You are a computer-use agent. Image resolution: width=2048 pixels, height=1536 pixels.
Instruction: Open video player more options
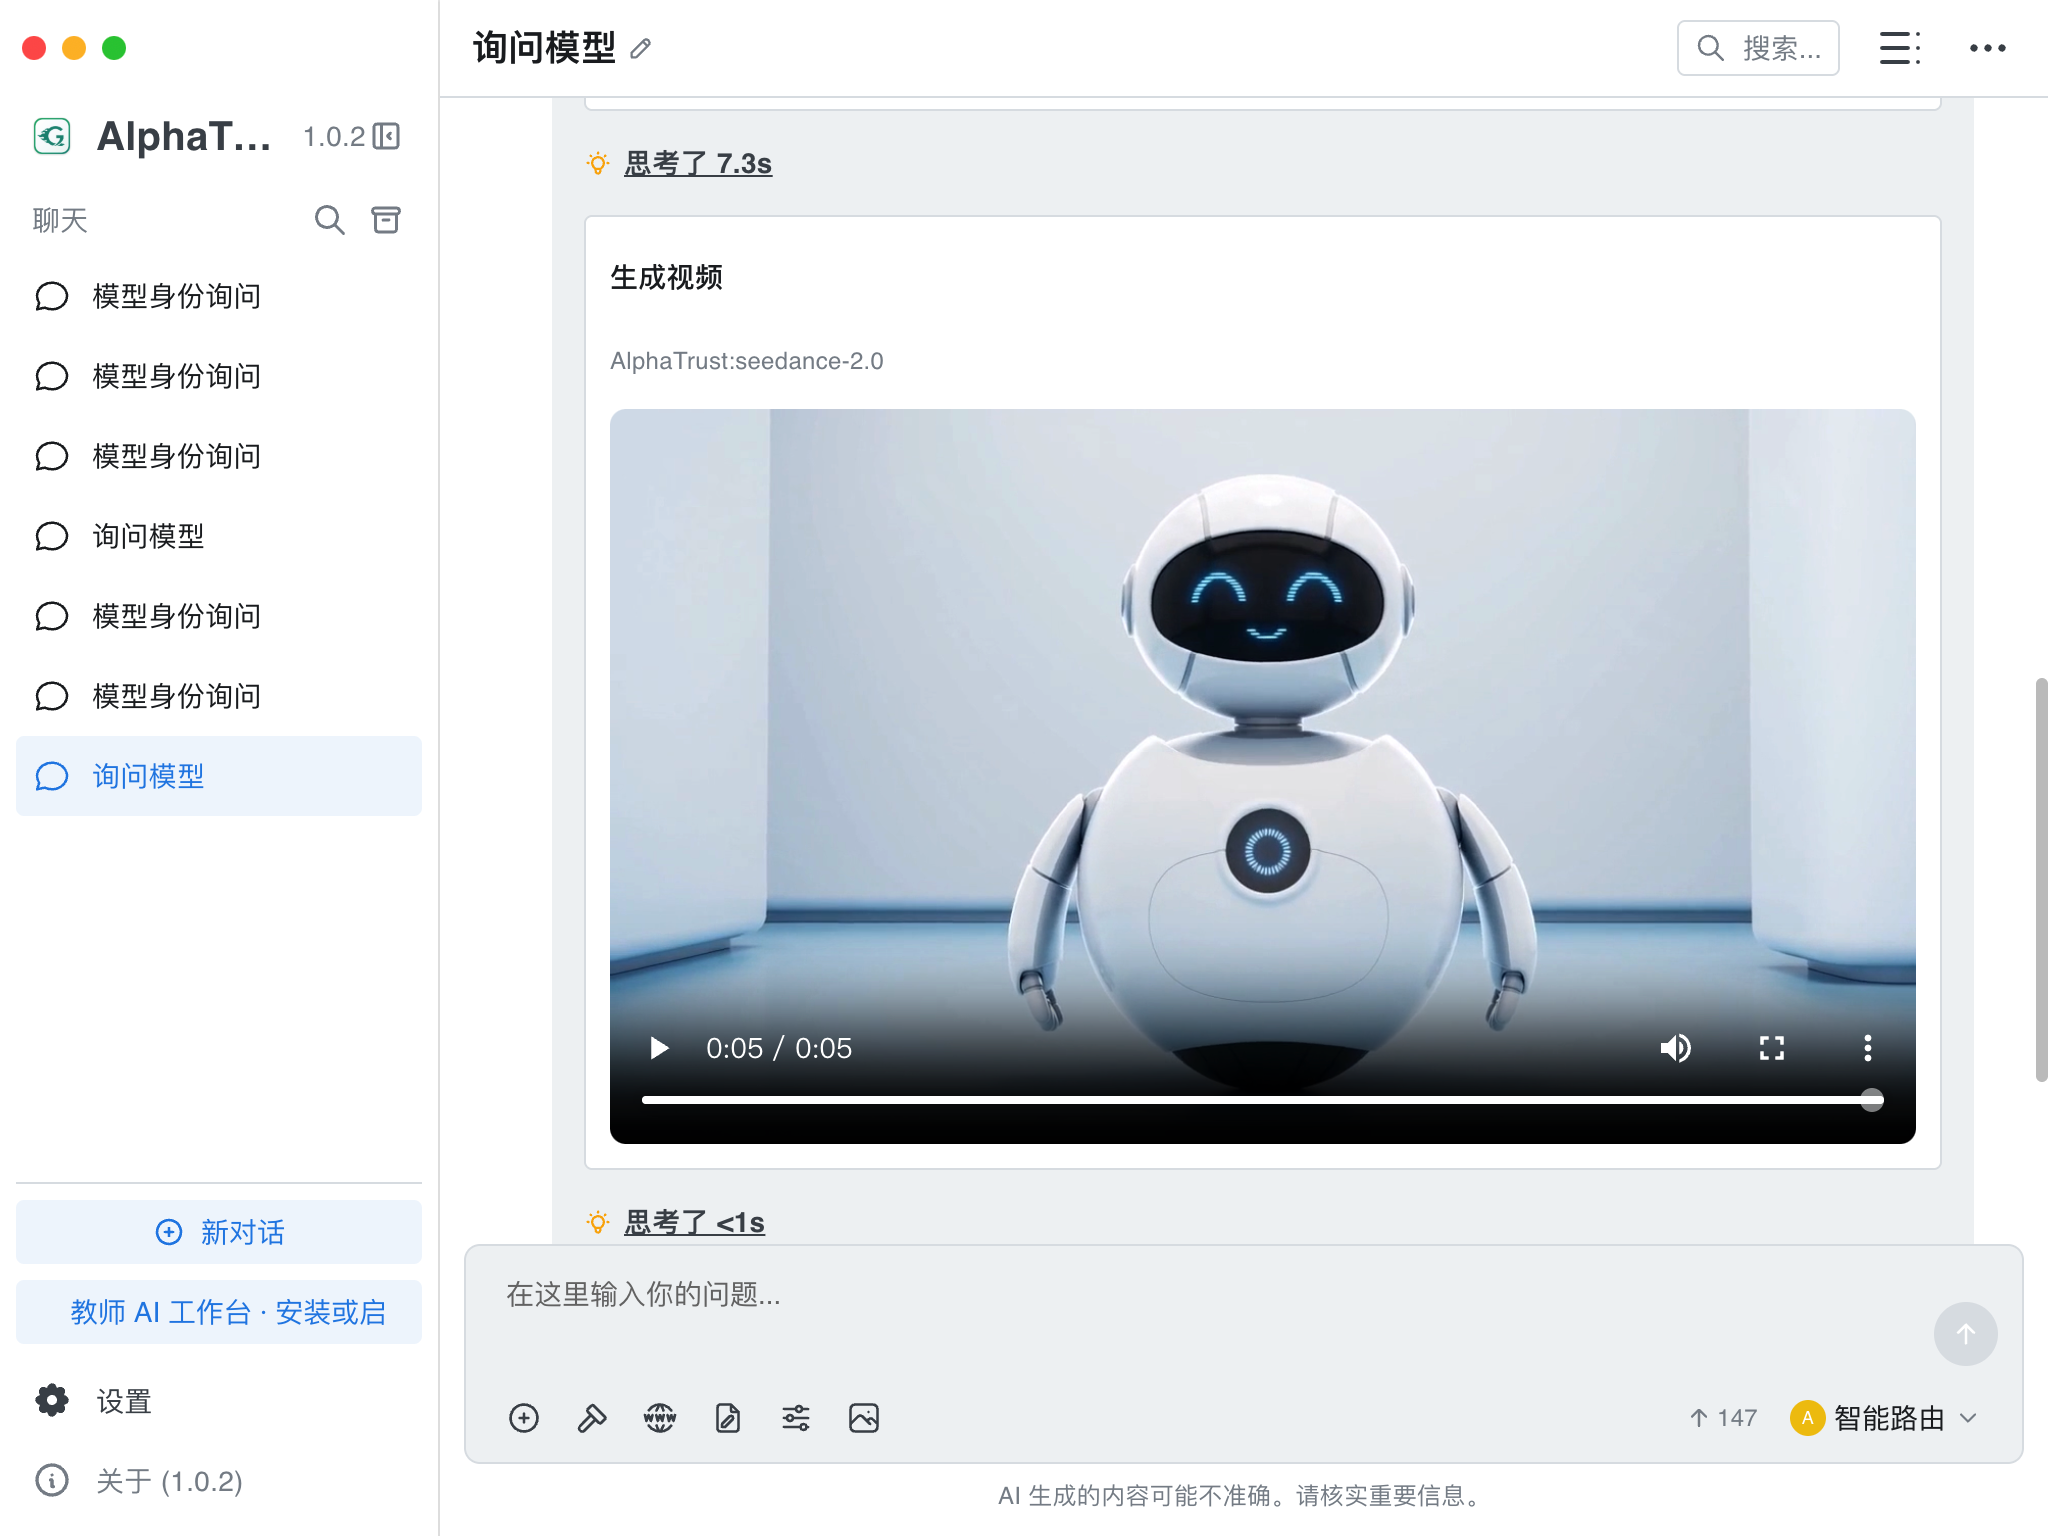[1867, 1048]
